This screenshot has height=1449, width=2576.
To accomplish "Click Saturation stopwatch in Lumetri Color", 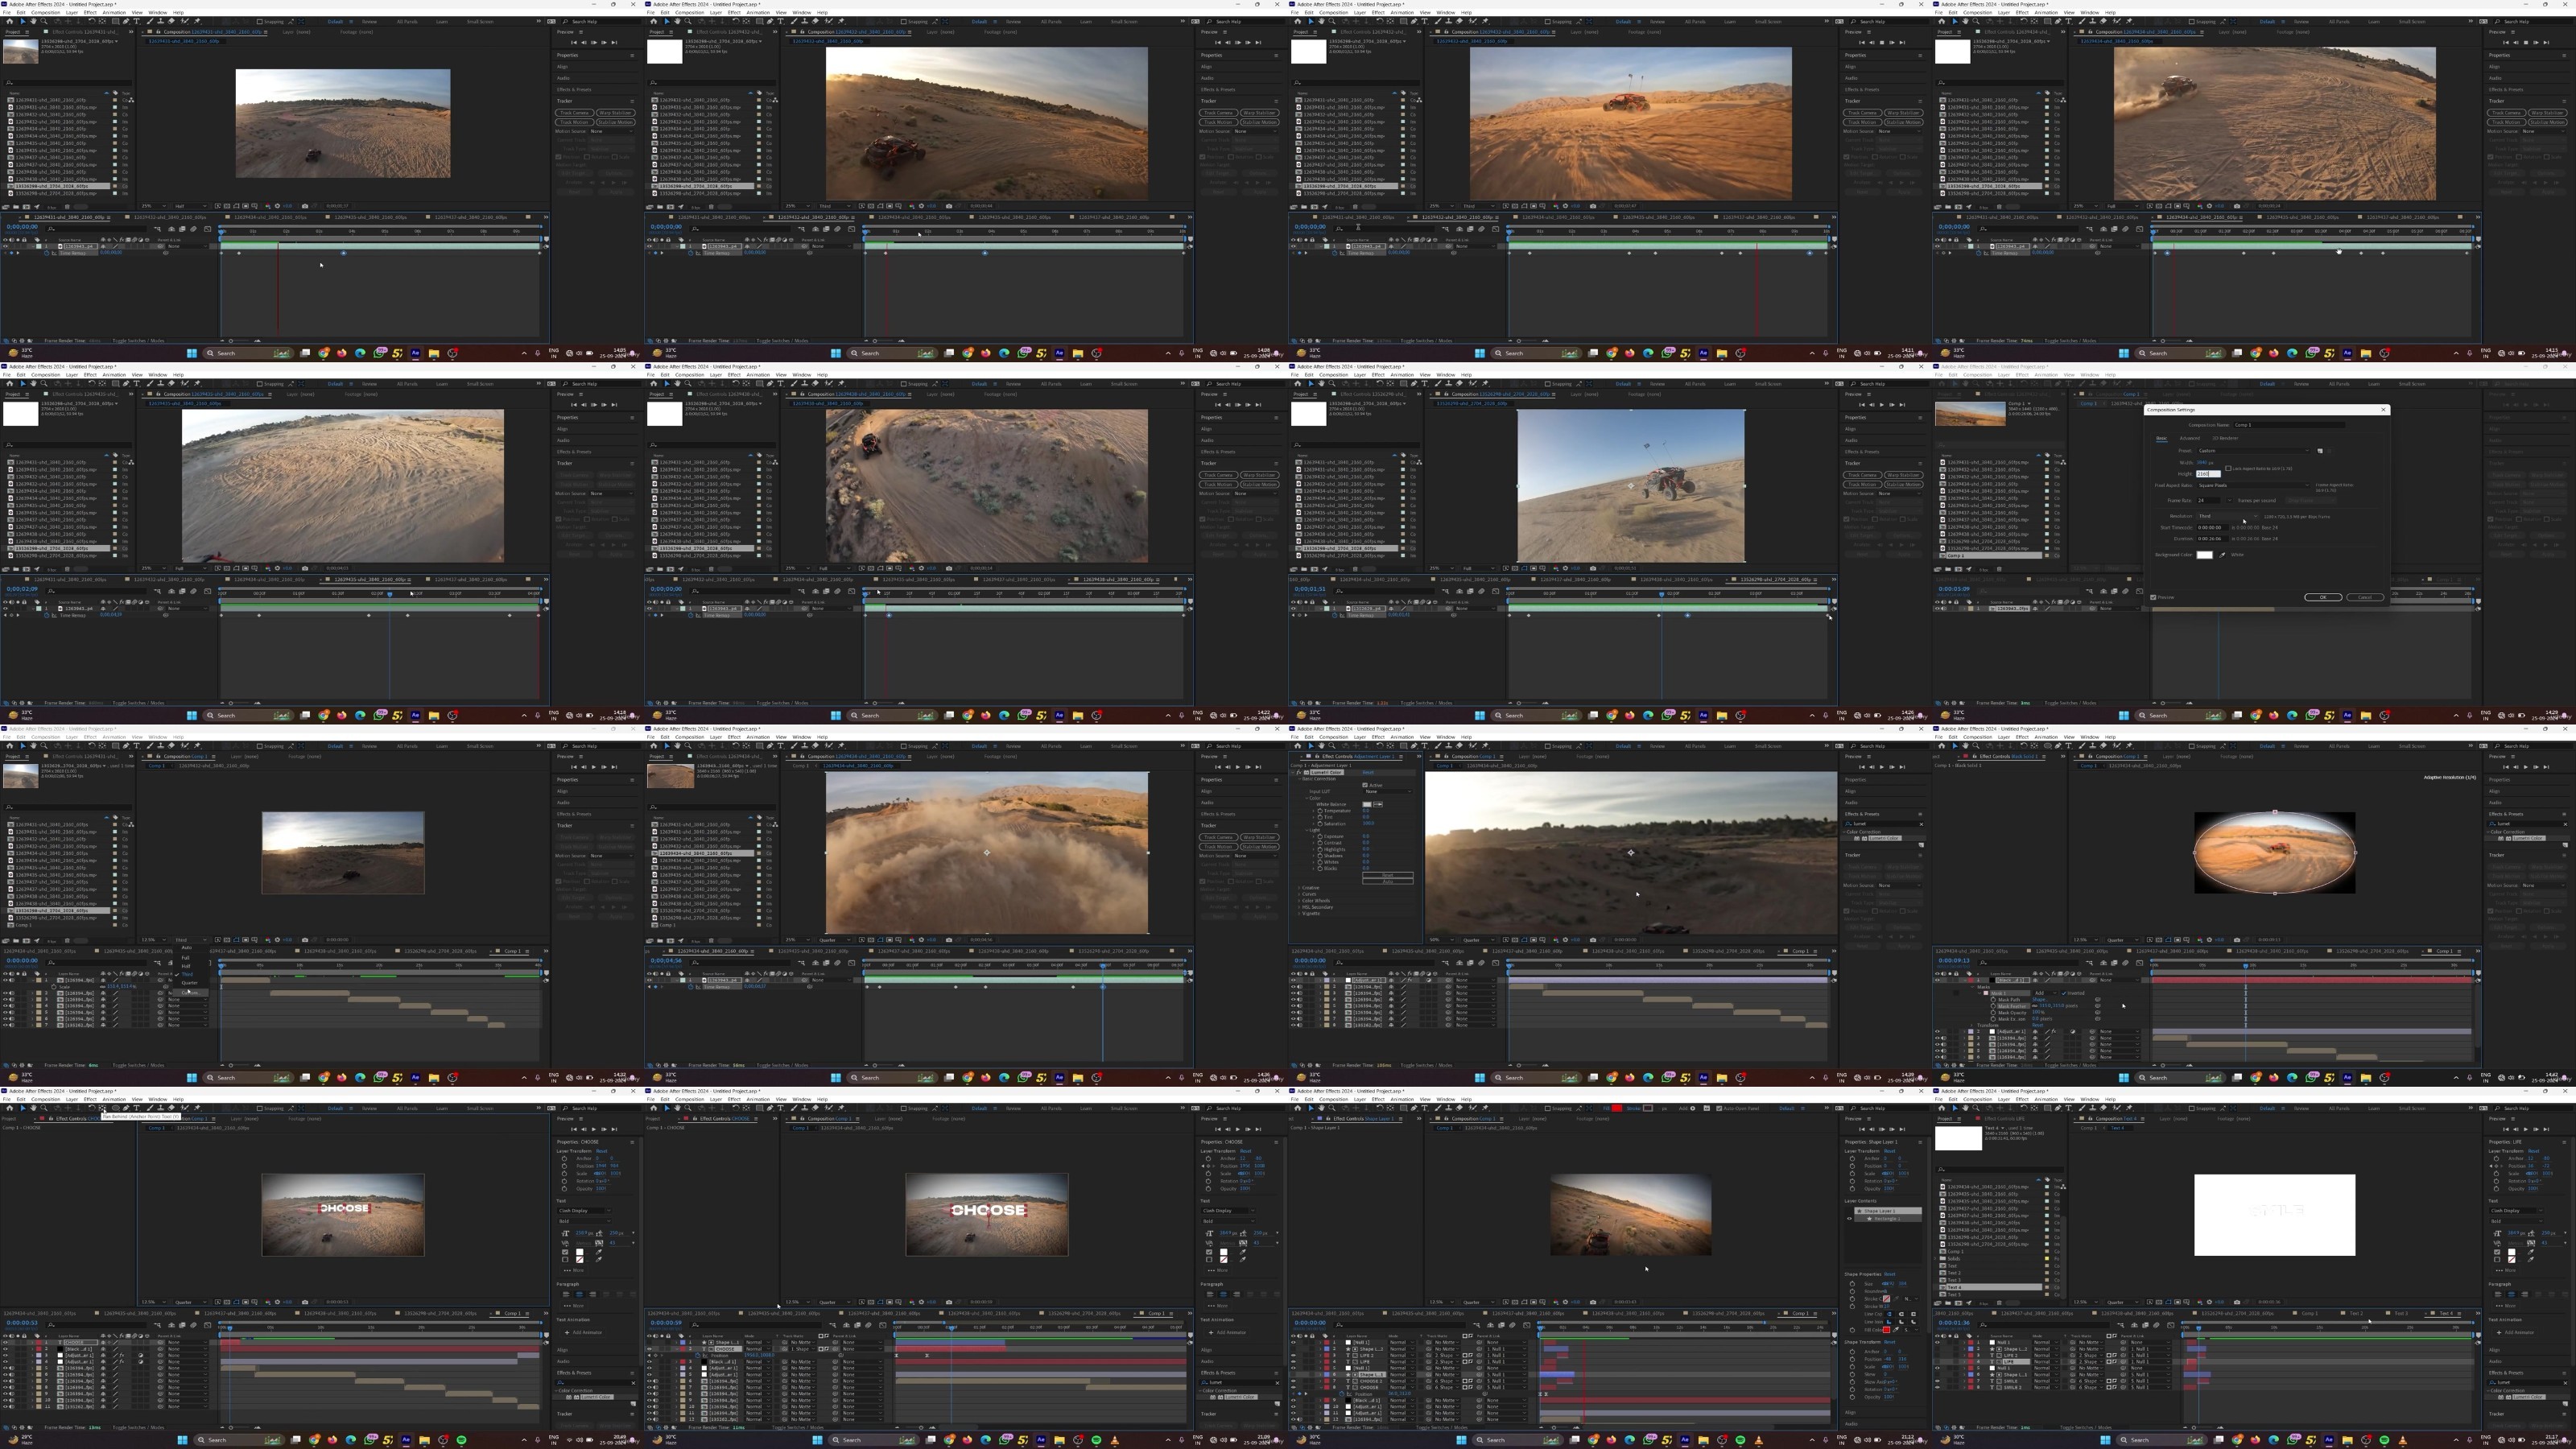I will point(1321,824).
